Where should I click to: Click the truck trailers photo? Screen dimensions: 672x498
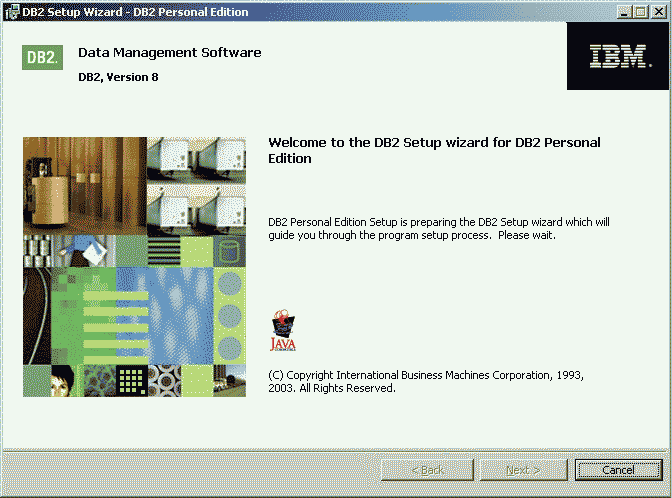pos(196,184)
